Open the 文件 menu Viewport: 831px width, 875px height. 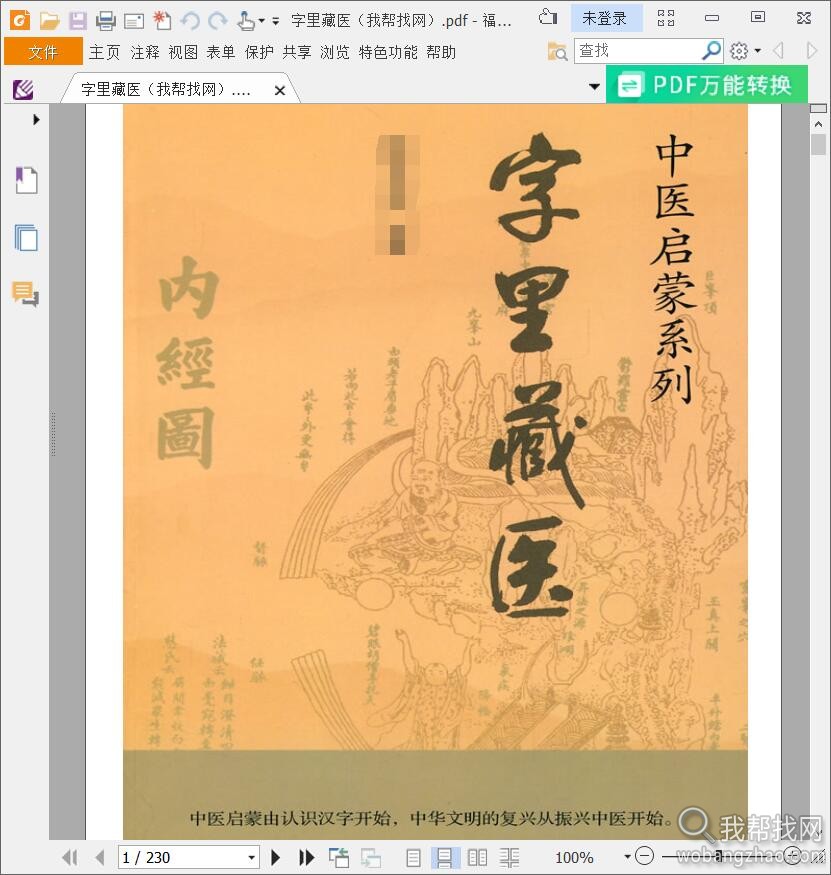point(43,52)
